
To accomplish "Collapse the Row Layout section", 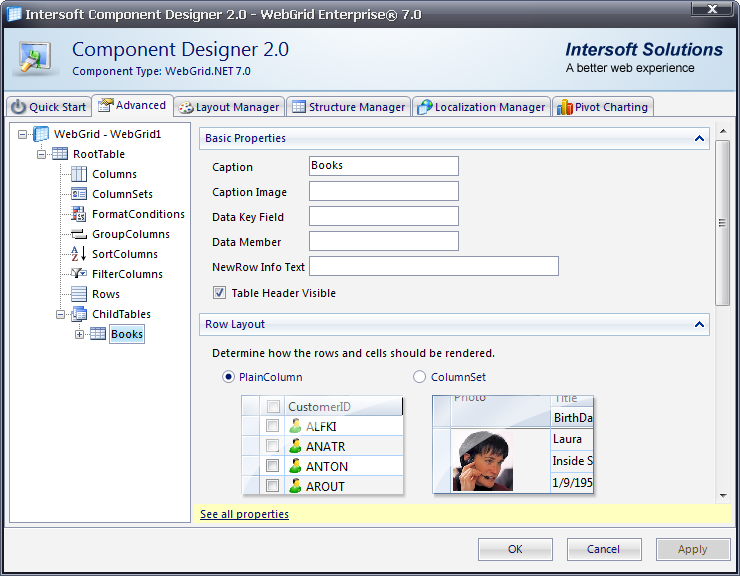I will tap(699, 324).
